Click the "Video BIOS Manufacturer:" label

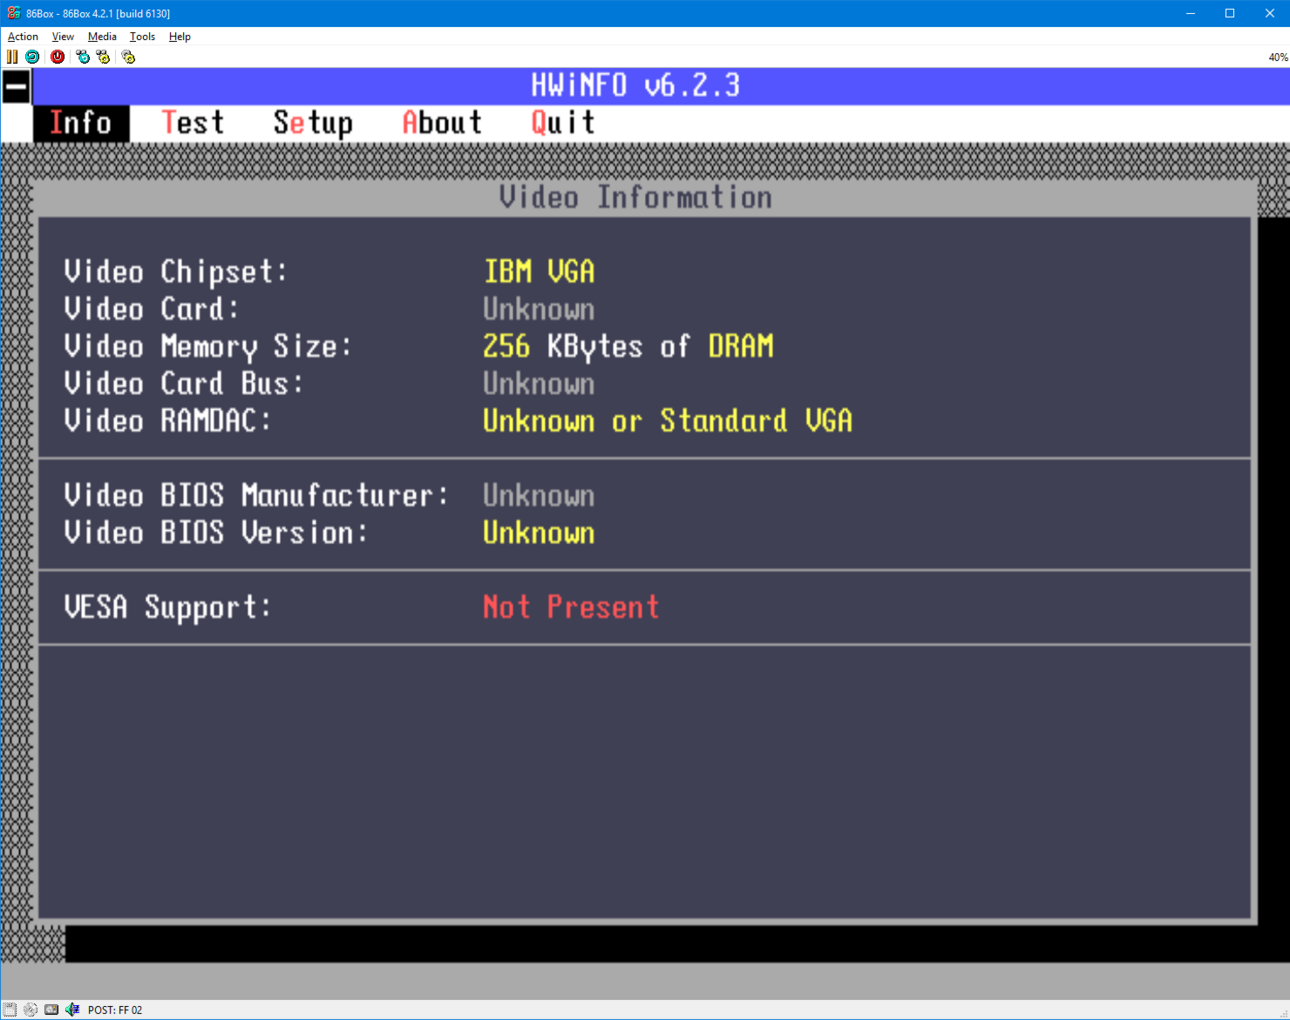(x=257, y=496)
